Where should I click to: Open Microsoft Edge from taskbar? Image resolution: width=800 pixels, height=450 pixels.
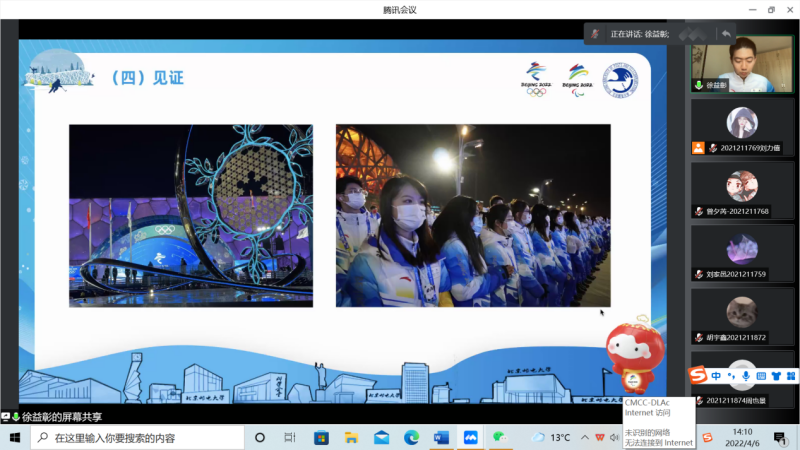coord(411,438)
